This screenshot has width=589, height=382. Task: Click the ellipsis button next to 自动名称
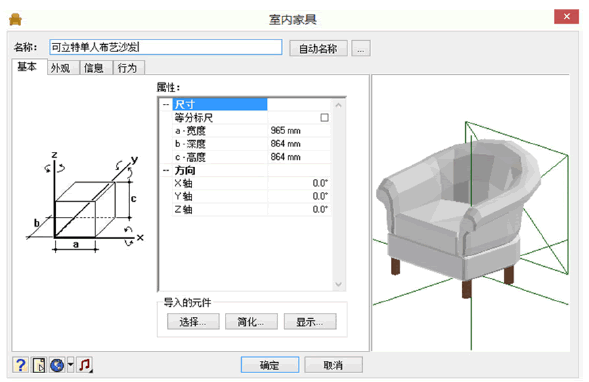361,48
